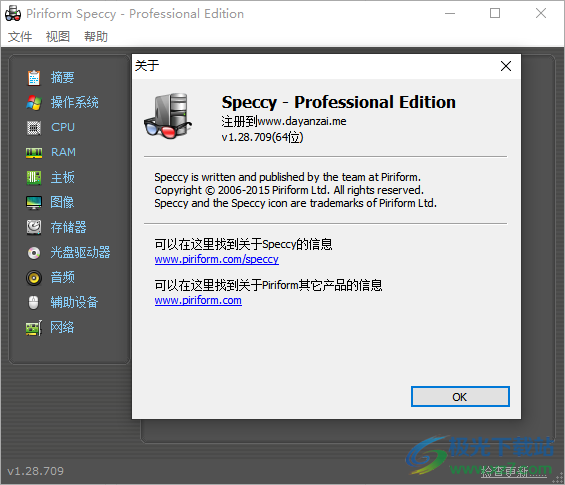Click the hard drive icon beside 存储器
The height and width of the screenshot is (485, 565).
34,228
